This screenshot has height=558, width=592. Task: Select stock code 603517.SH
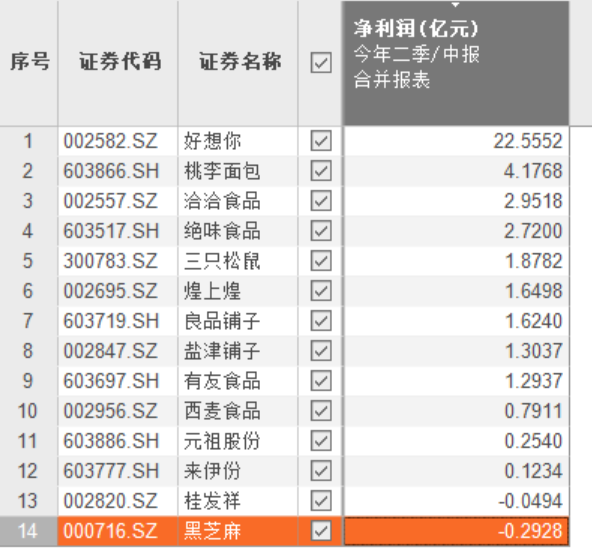click(x=111, y=231)
